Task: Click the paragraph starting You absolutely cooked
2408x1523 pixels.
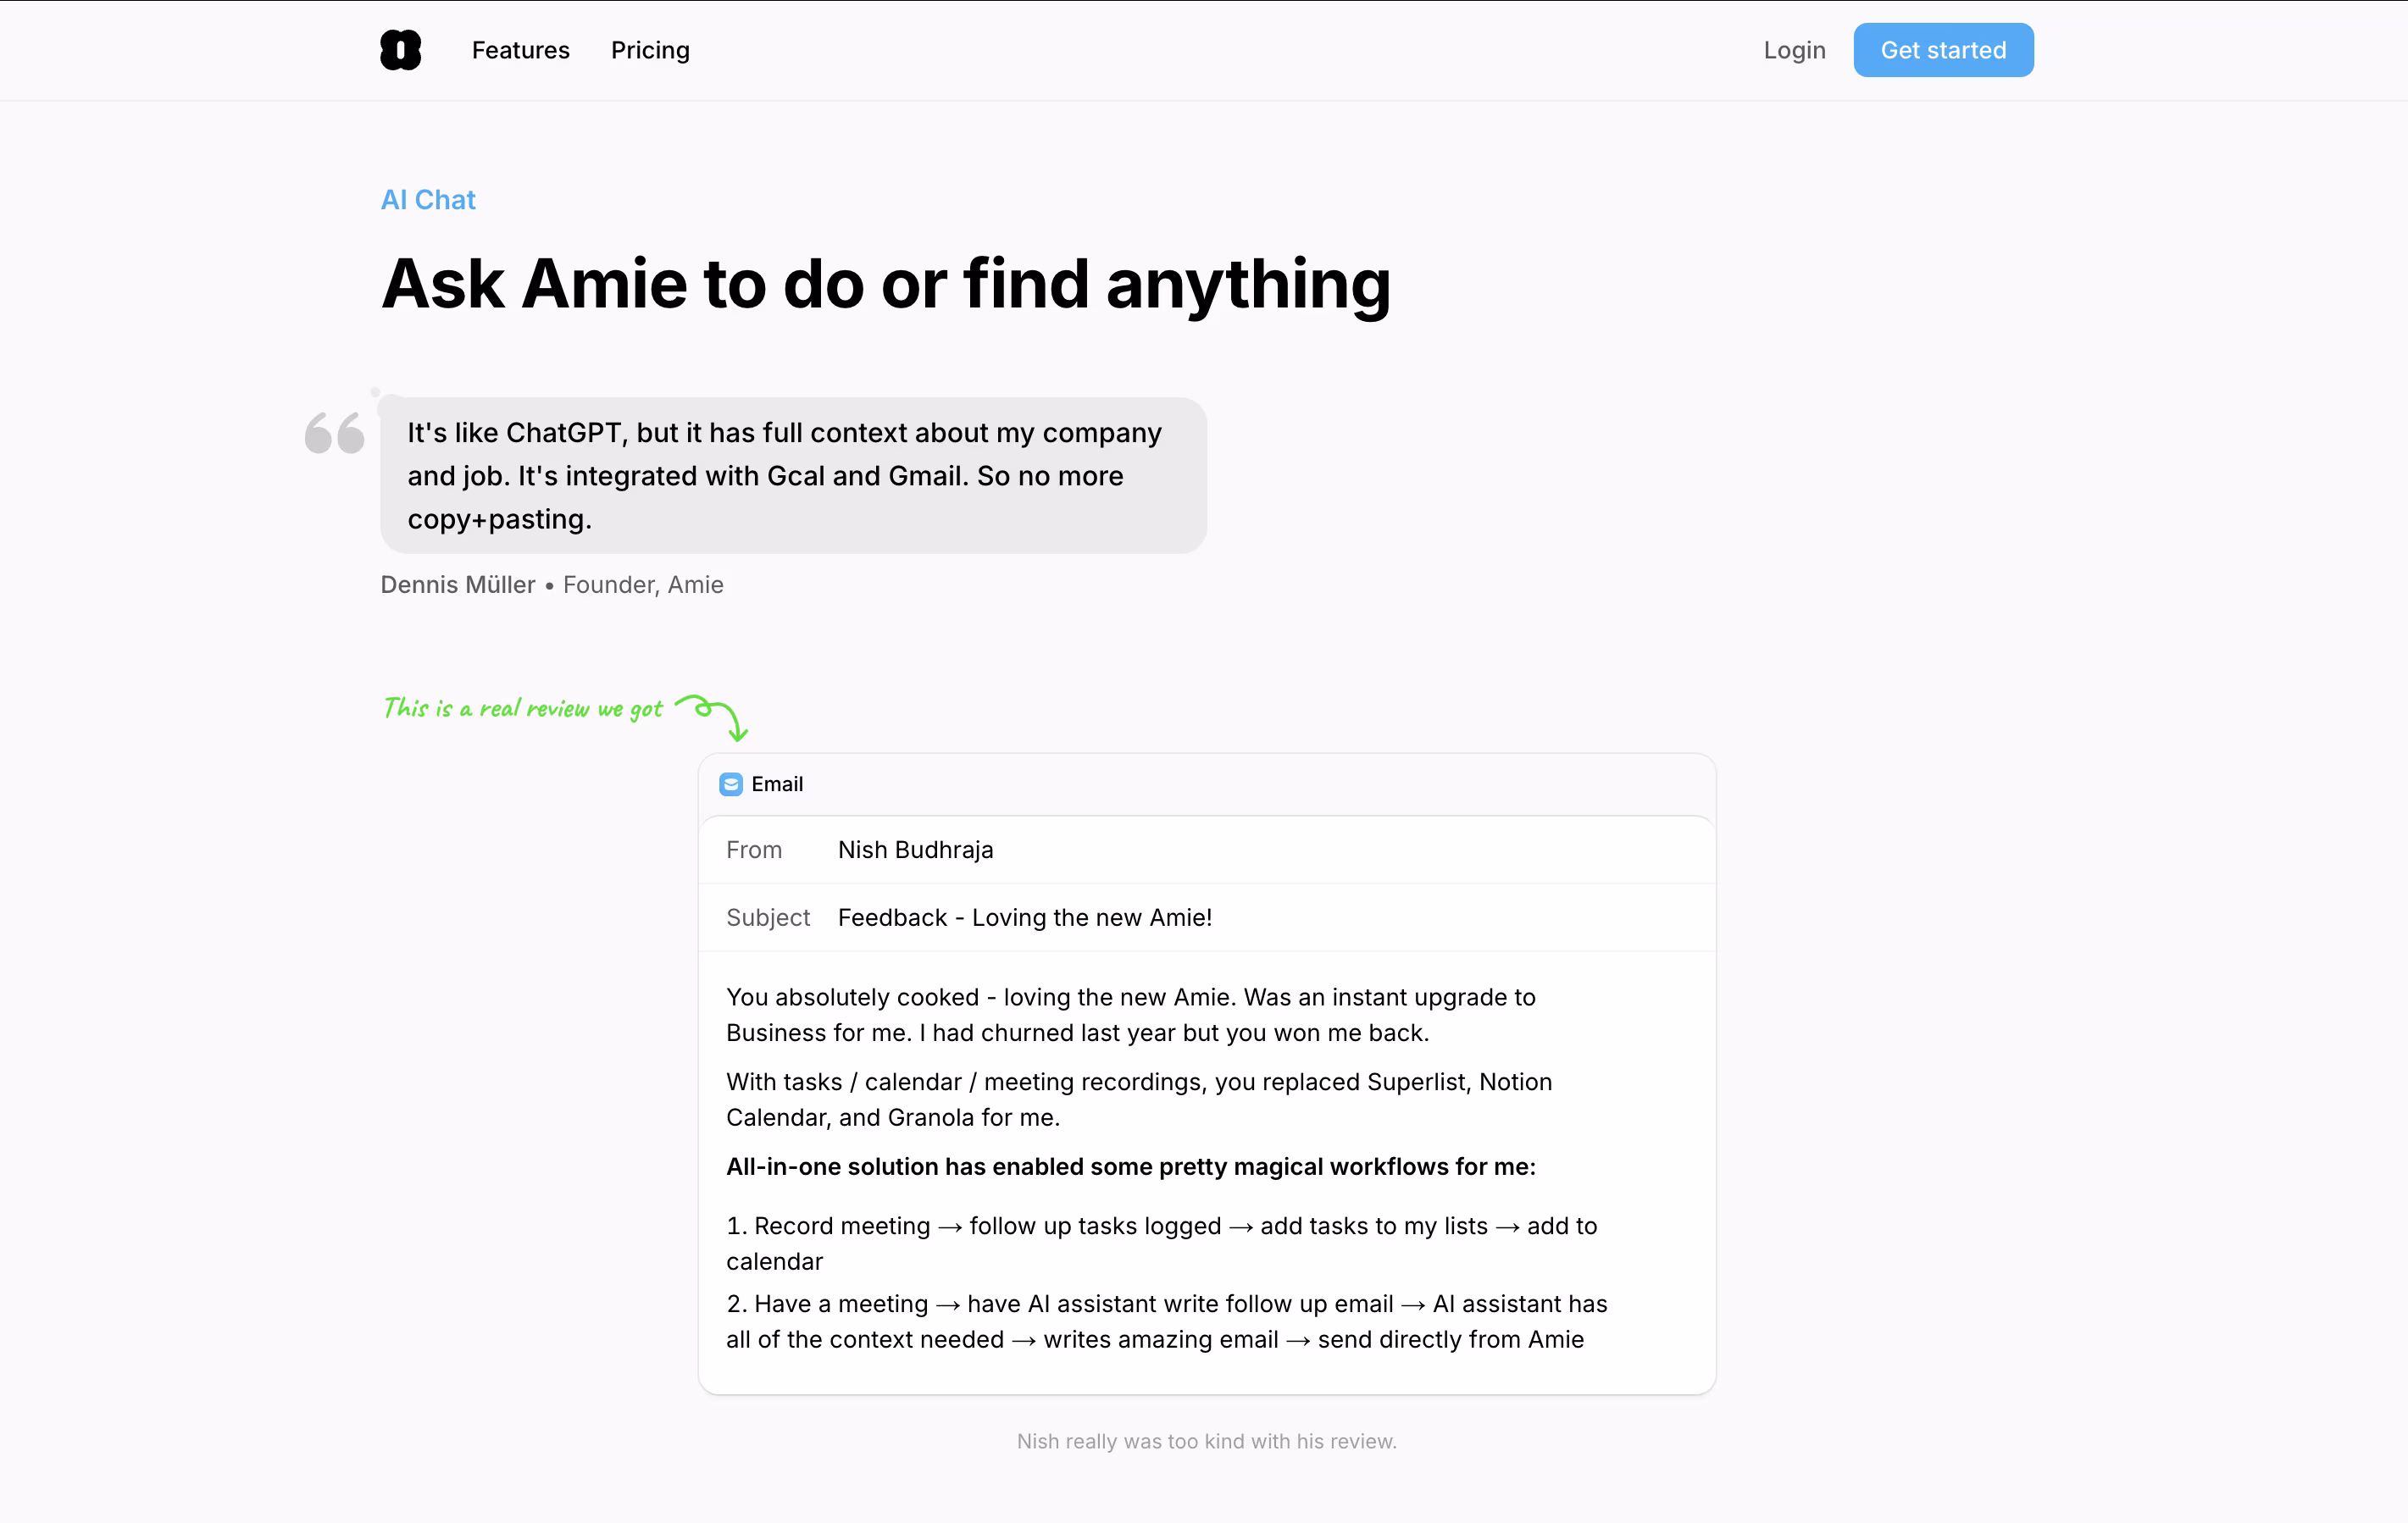Action: pos(1131,1015)
